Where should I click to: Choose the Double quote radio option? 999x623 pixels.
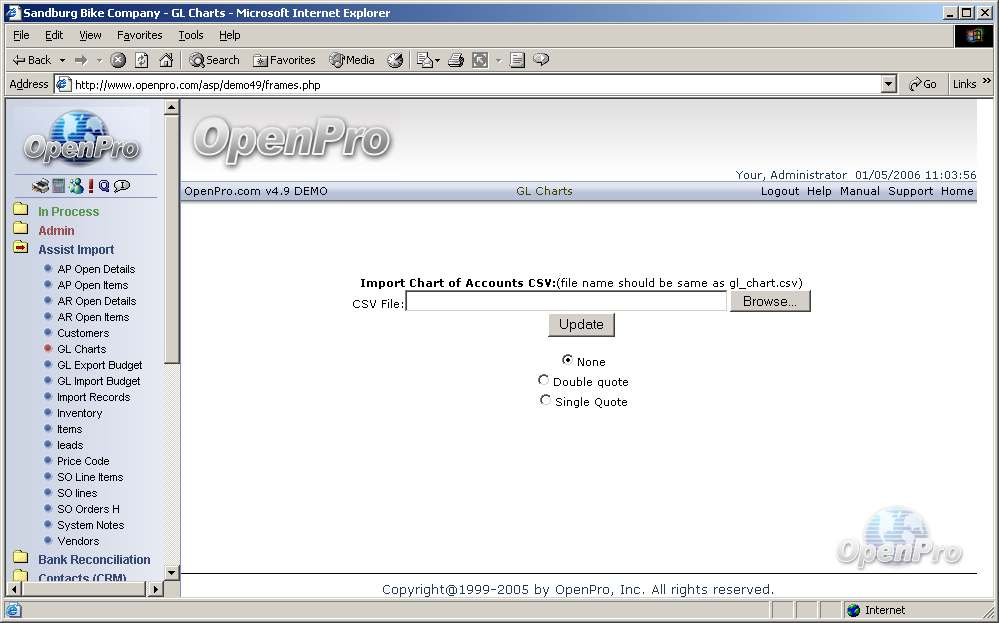544,380
